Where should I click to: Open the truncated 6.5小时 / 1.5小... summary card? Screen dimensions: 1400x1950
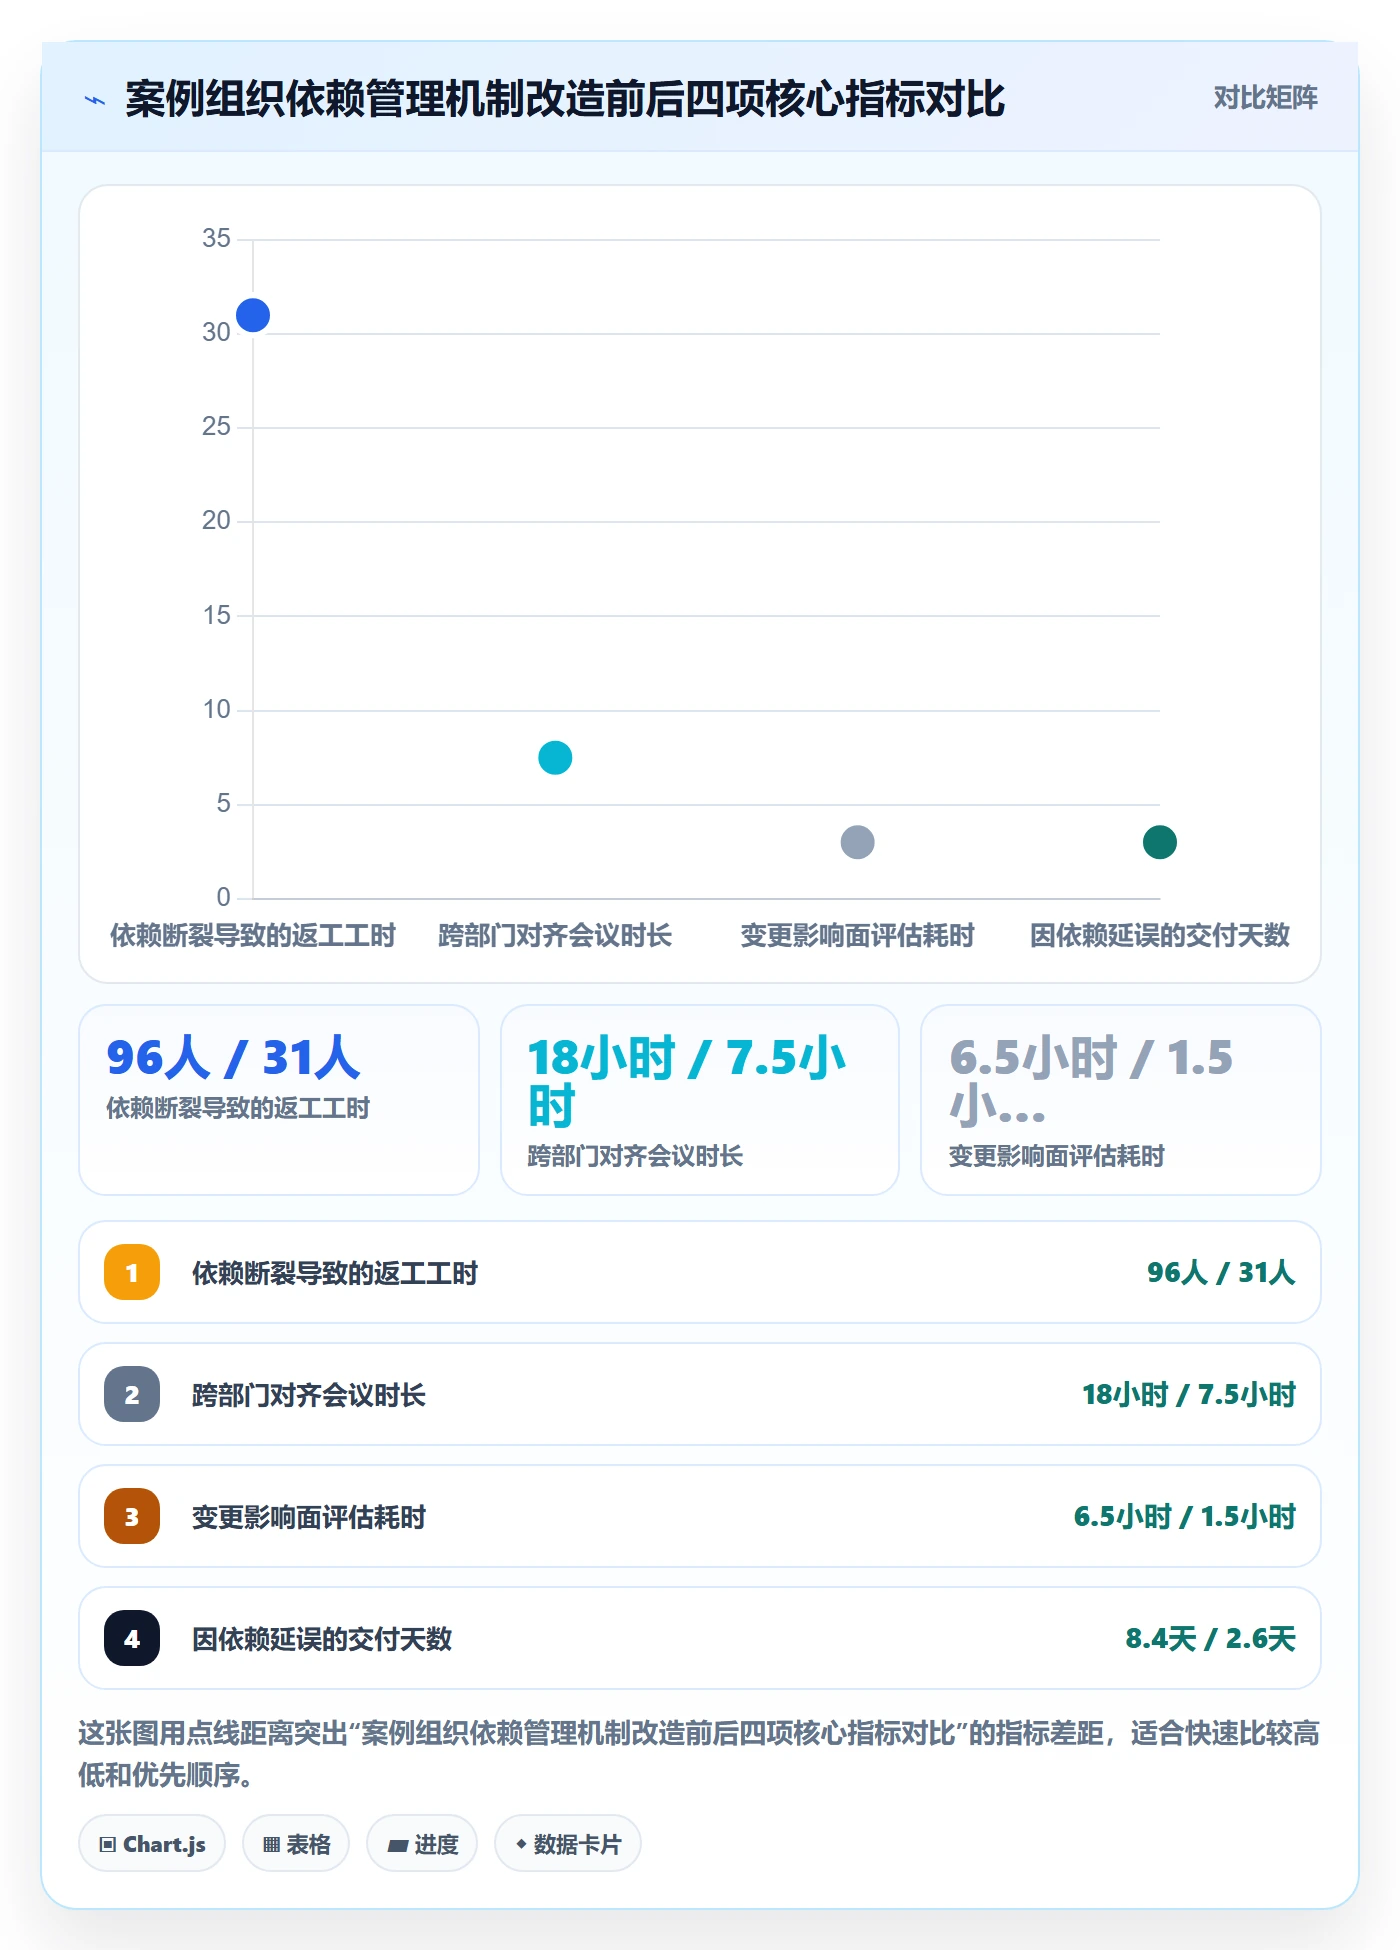click(x=1121, y=1100)
